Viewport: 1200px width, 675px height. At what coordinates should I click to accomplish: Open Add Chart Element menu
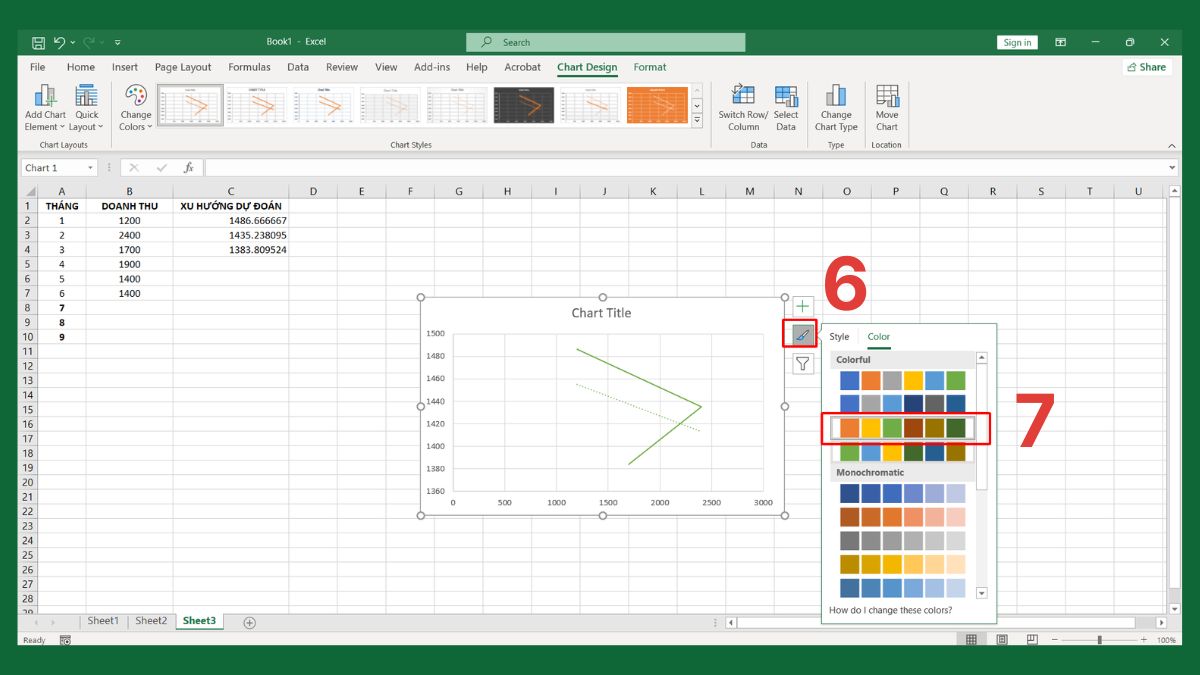pos(45,108)
